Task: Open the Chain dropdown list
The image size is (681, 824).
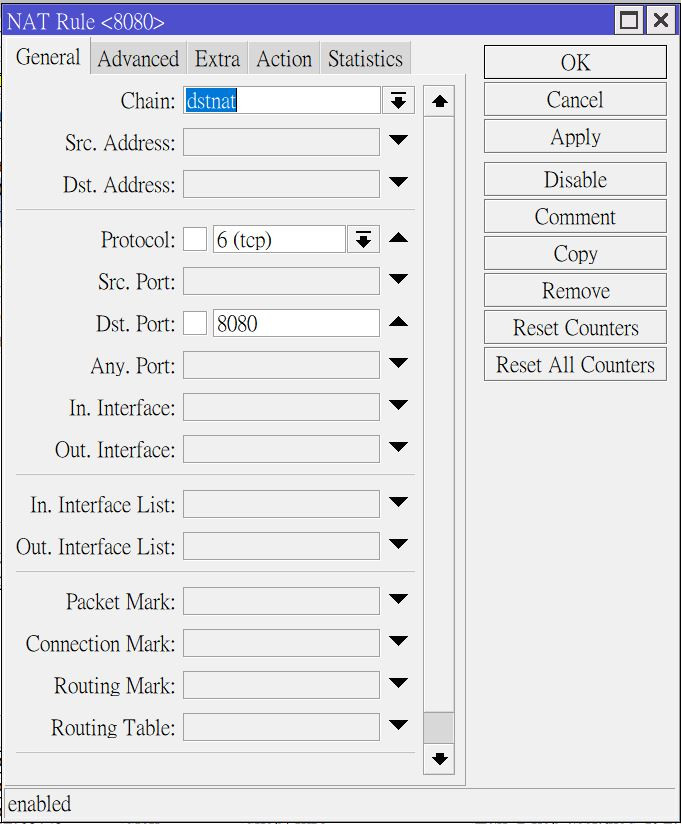Action: [x=398, y=100]
